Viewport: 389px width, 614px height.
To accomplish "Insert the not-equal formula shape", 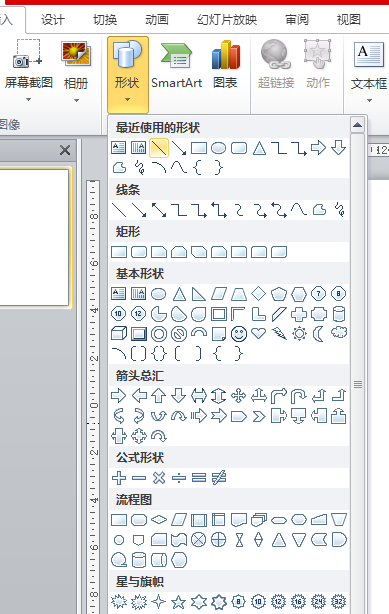I will click(219, 478).
